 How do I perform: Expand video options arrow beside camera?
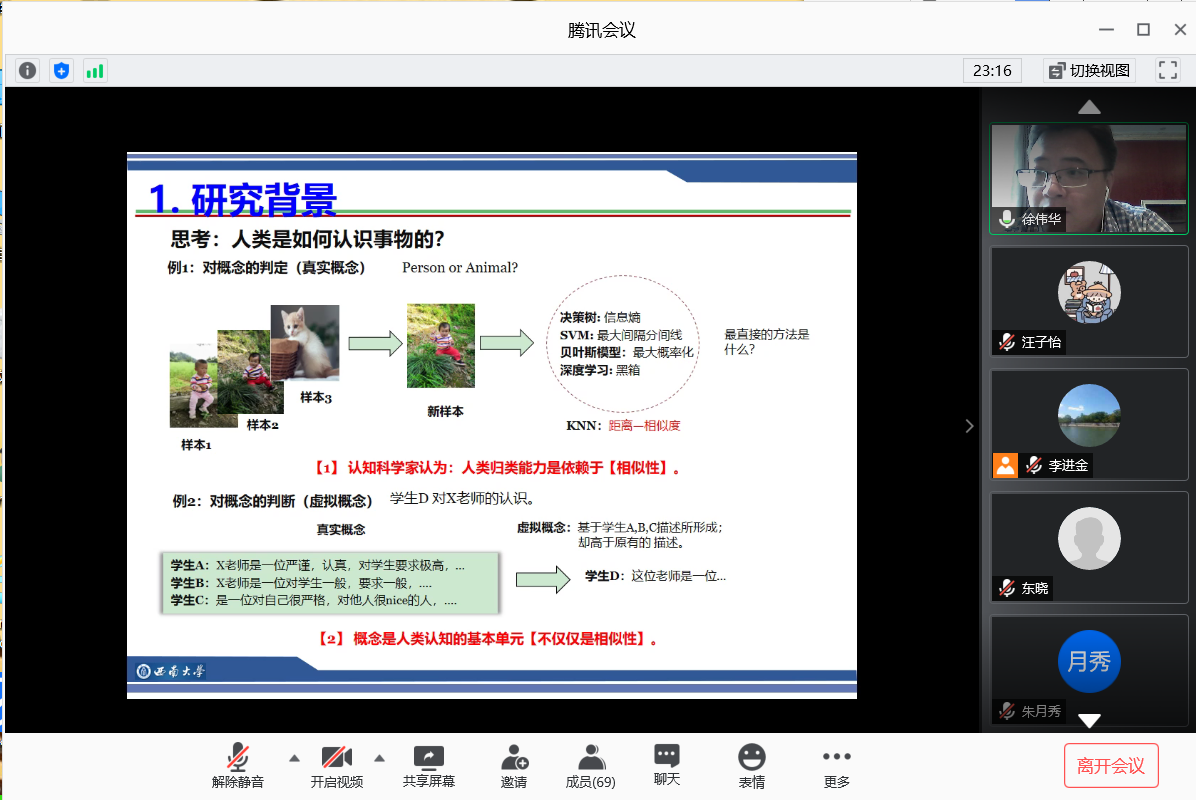[379, 758]
